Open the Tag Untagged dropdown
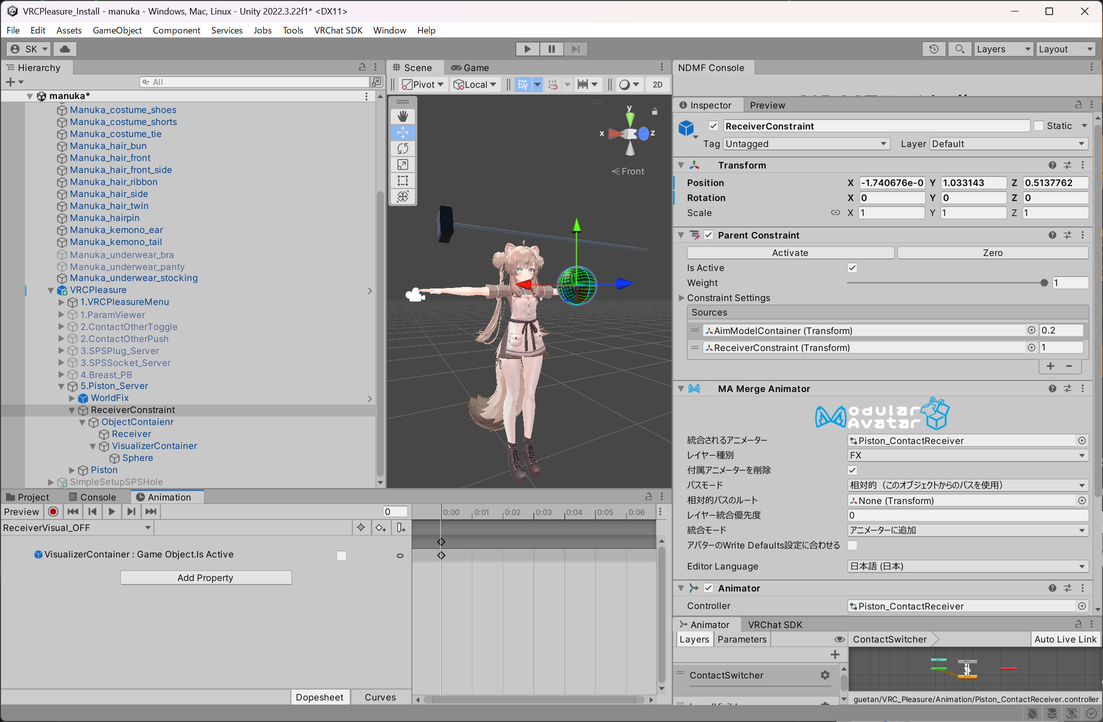This screenshot has width=1103, height=722. click(x=805, y=144)
